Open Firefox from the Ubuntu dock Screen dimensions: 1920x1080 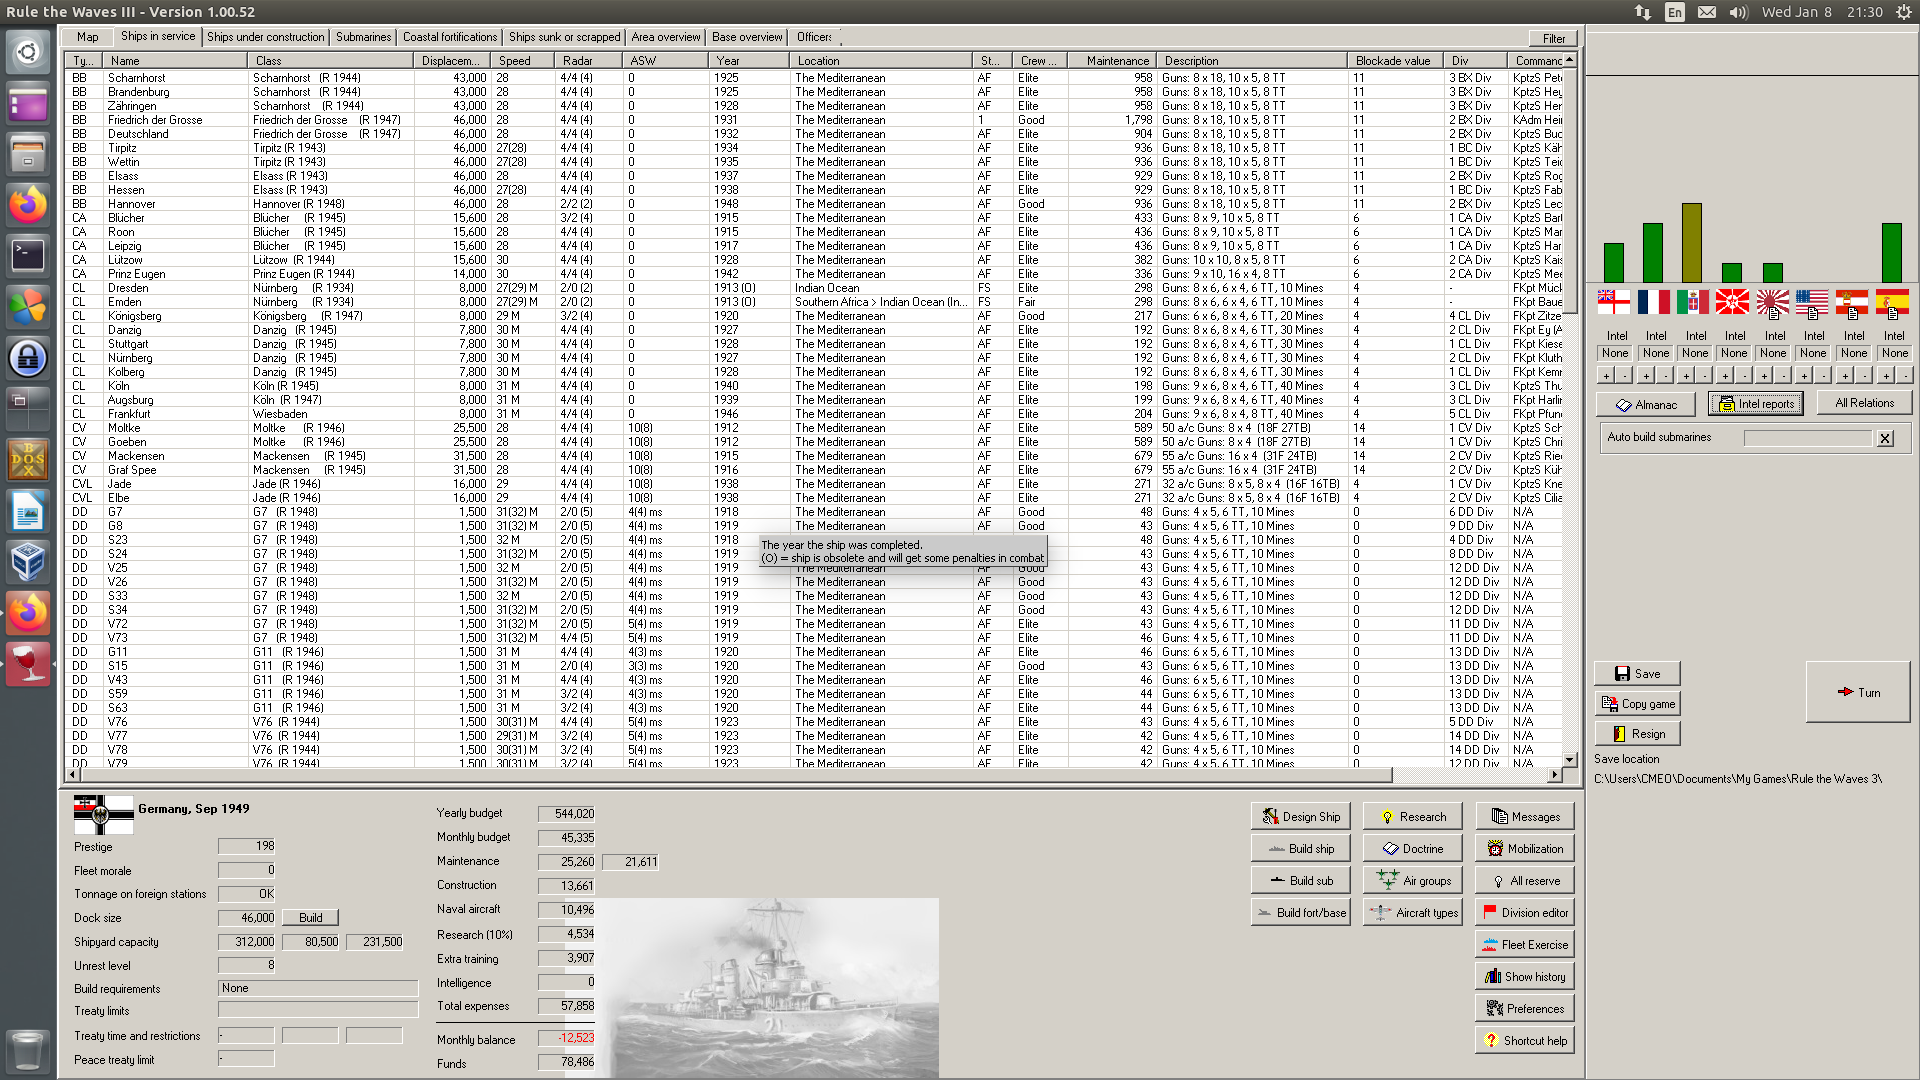tap(28, 205)
